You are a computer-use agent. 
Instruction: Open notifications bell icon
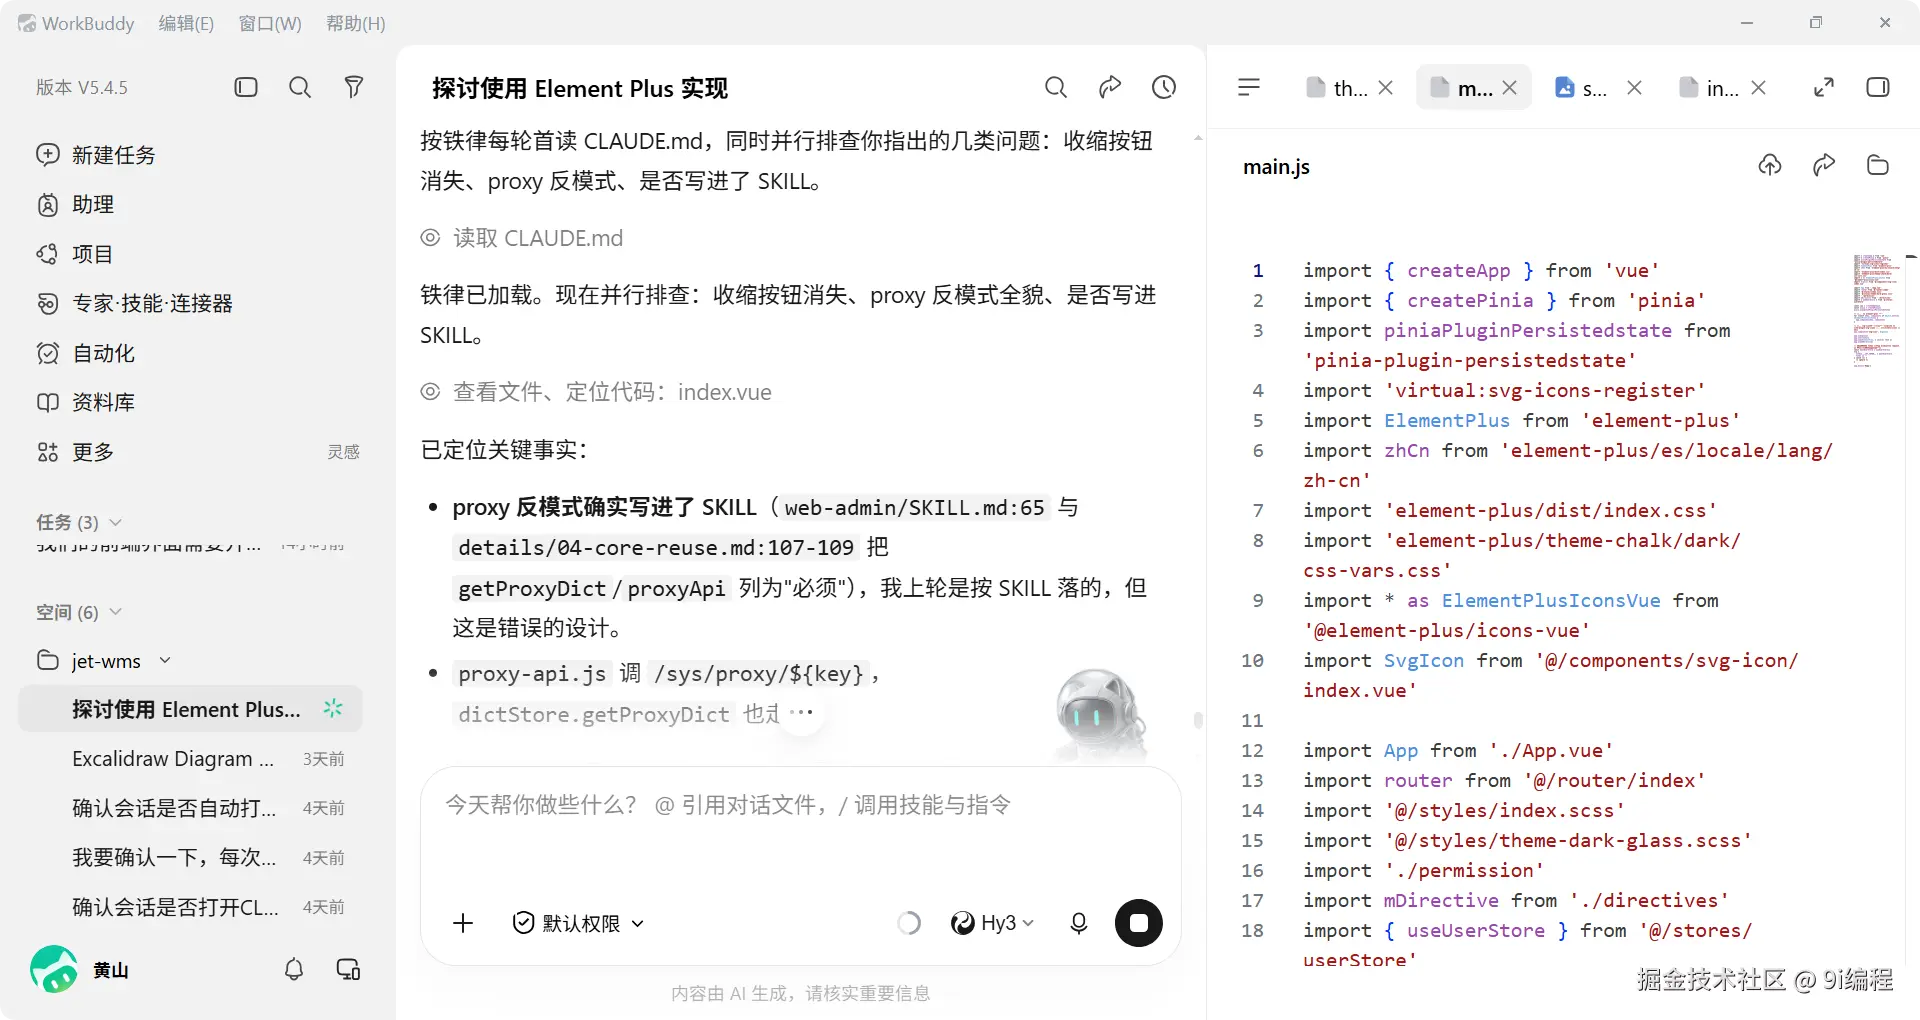click(294, 969)
